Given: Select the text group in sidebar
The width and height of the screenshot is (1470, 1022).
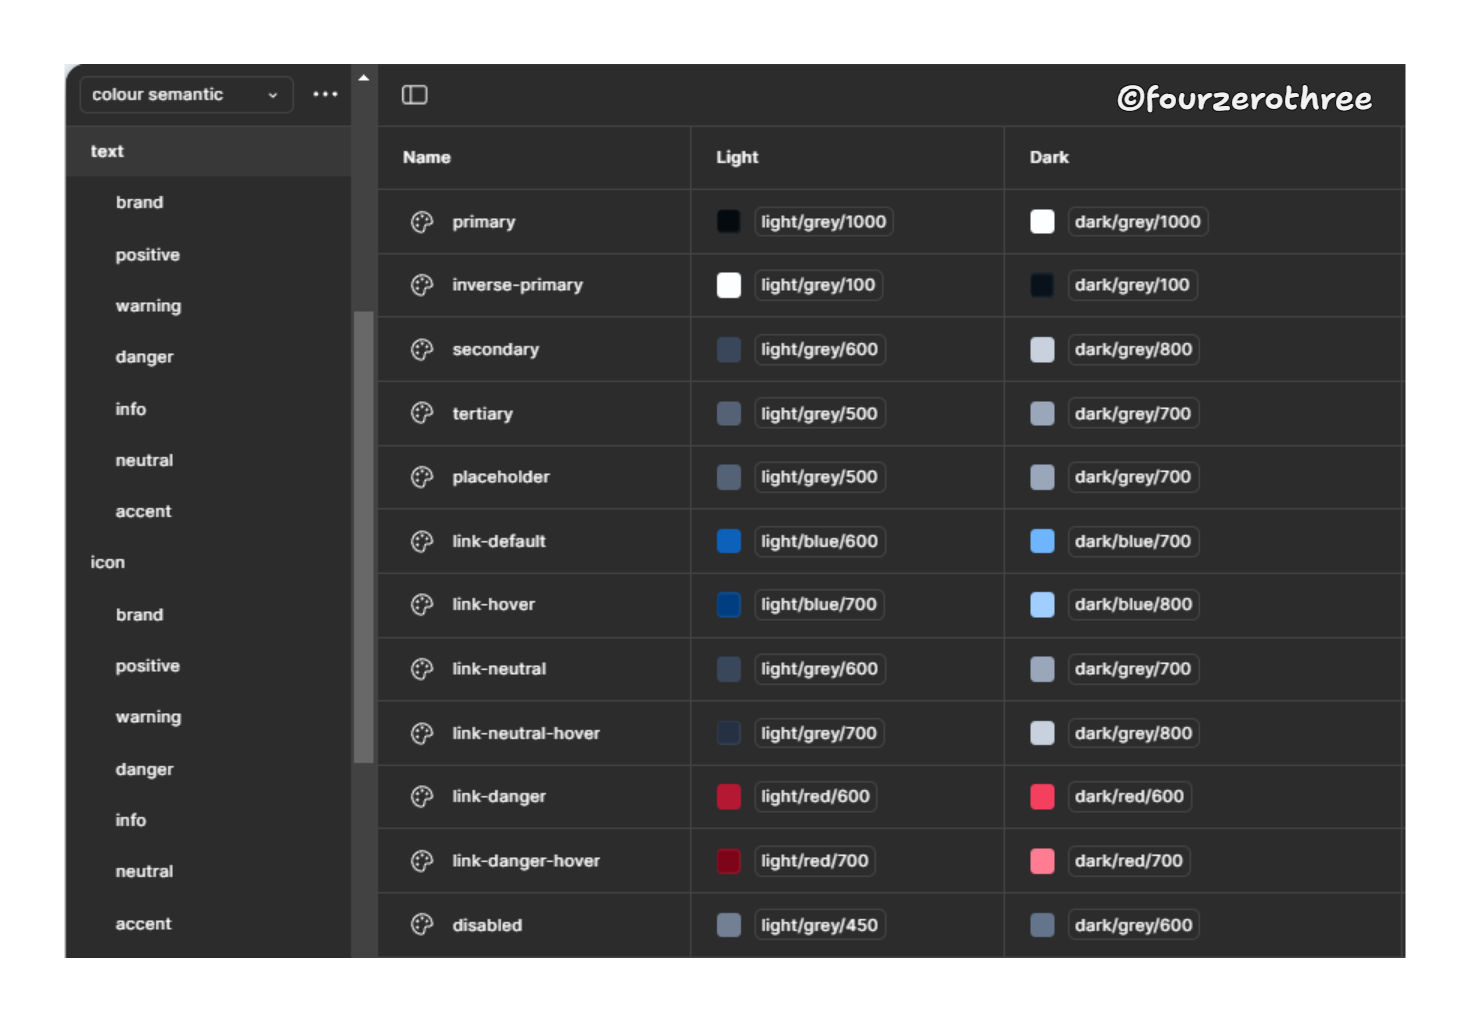Looking at the screenshot, I should coord(208,151).
